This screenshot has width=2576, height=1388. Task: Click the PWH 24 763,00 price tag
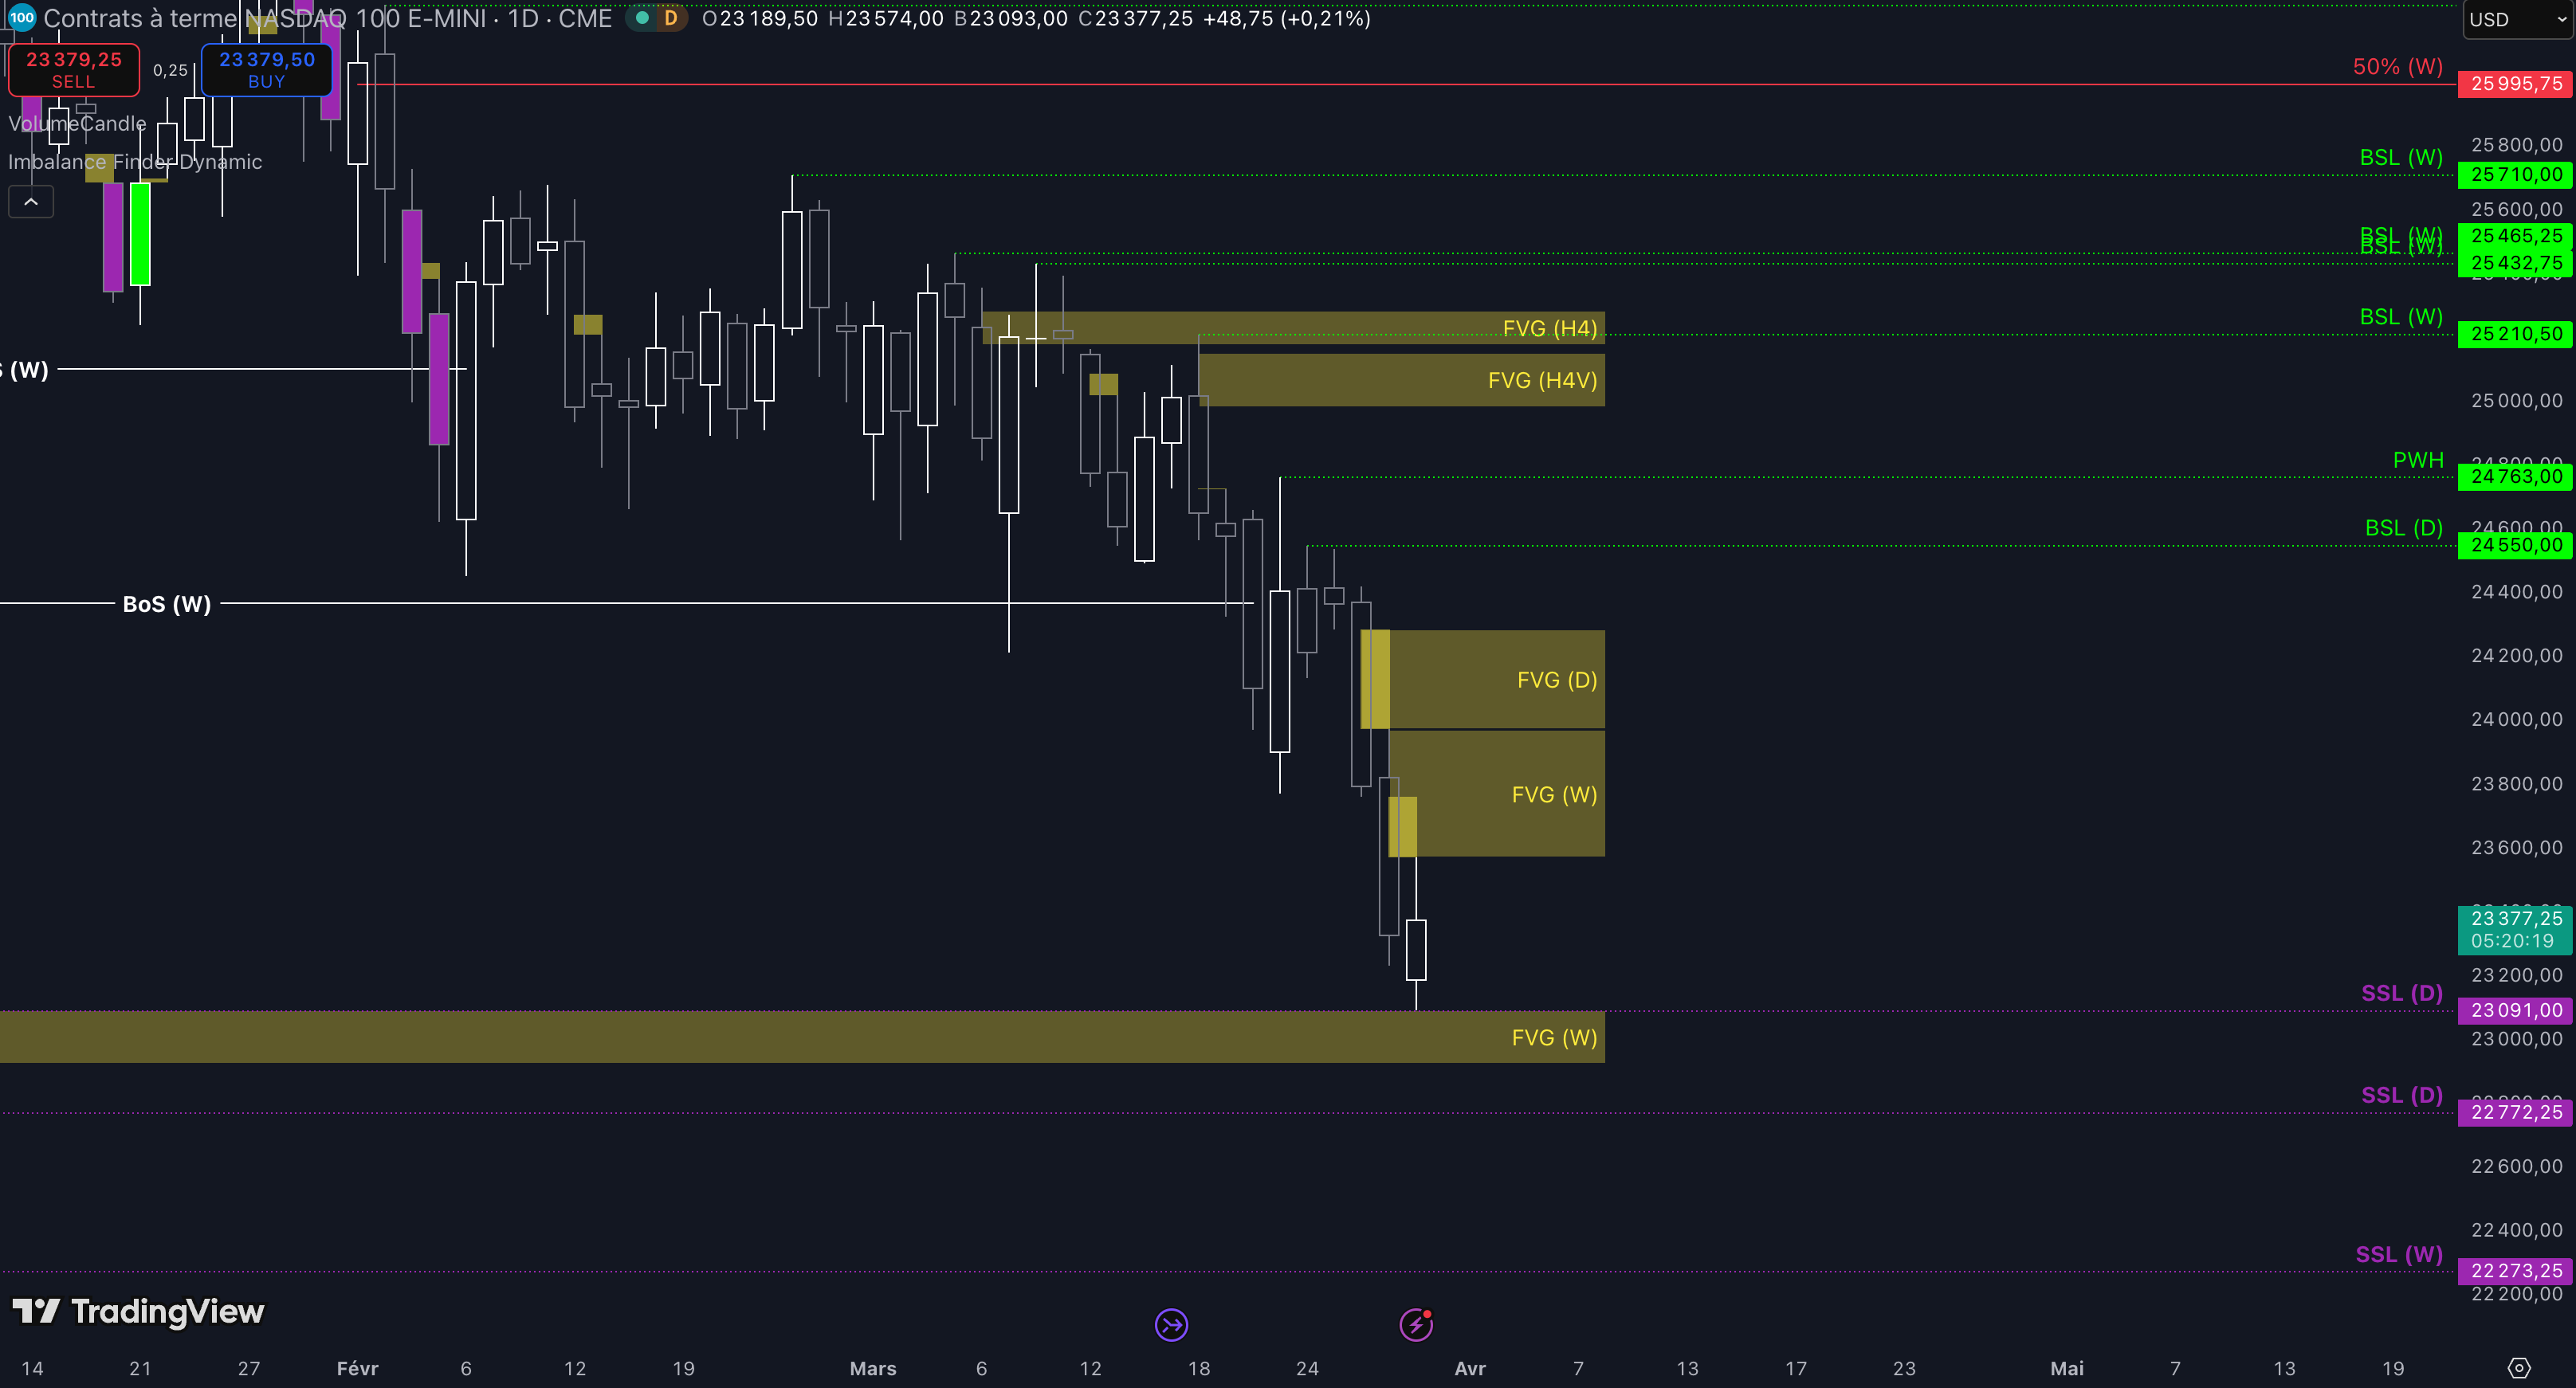[2515, 477]
